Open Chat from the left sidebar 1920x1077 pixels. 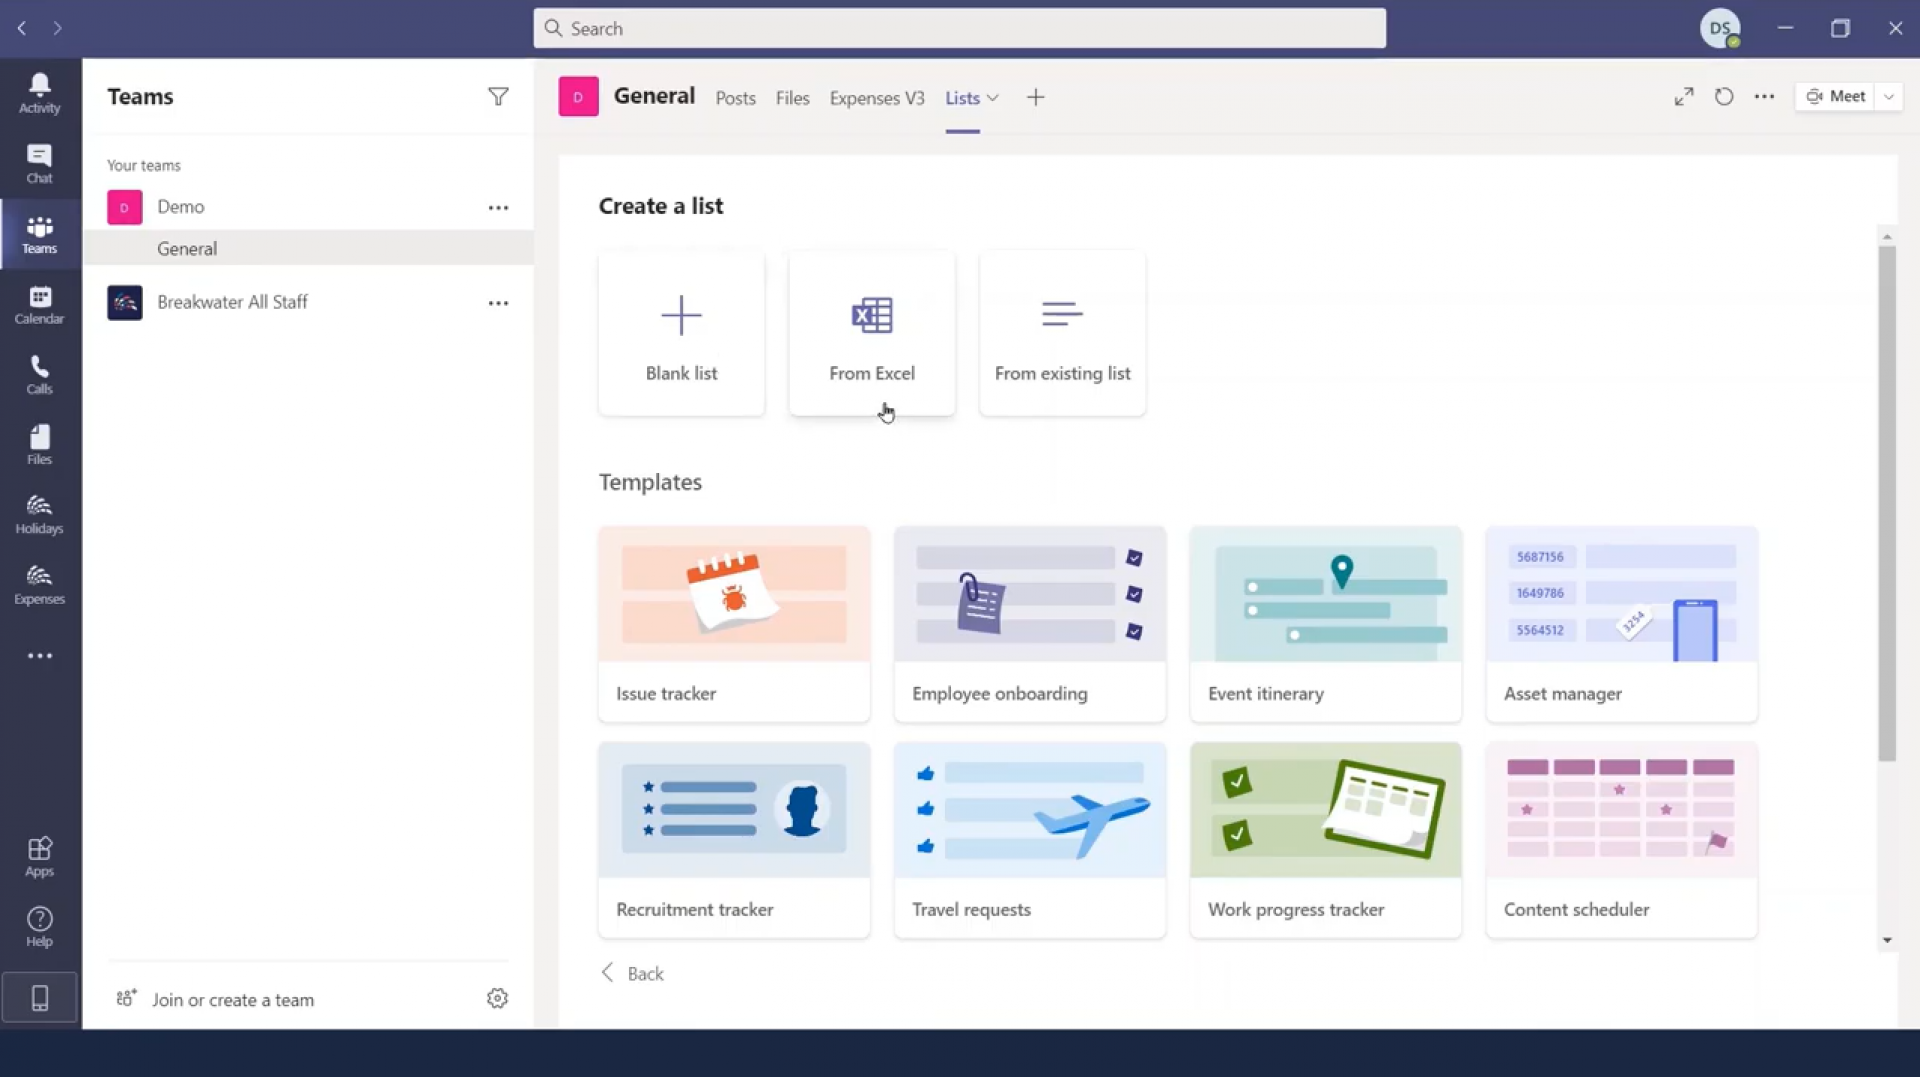point(39,163)
